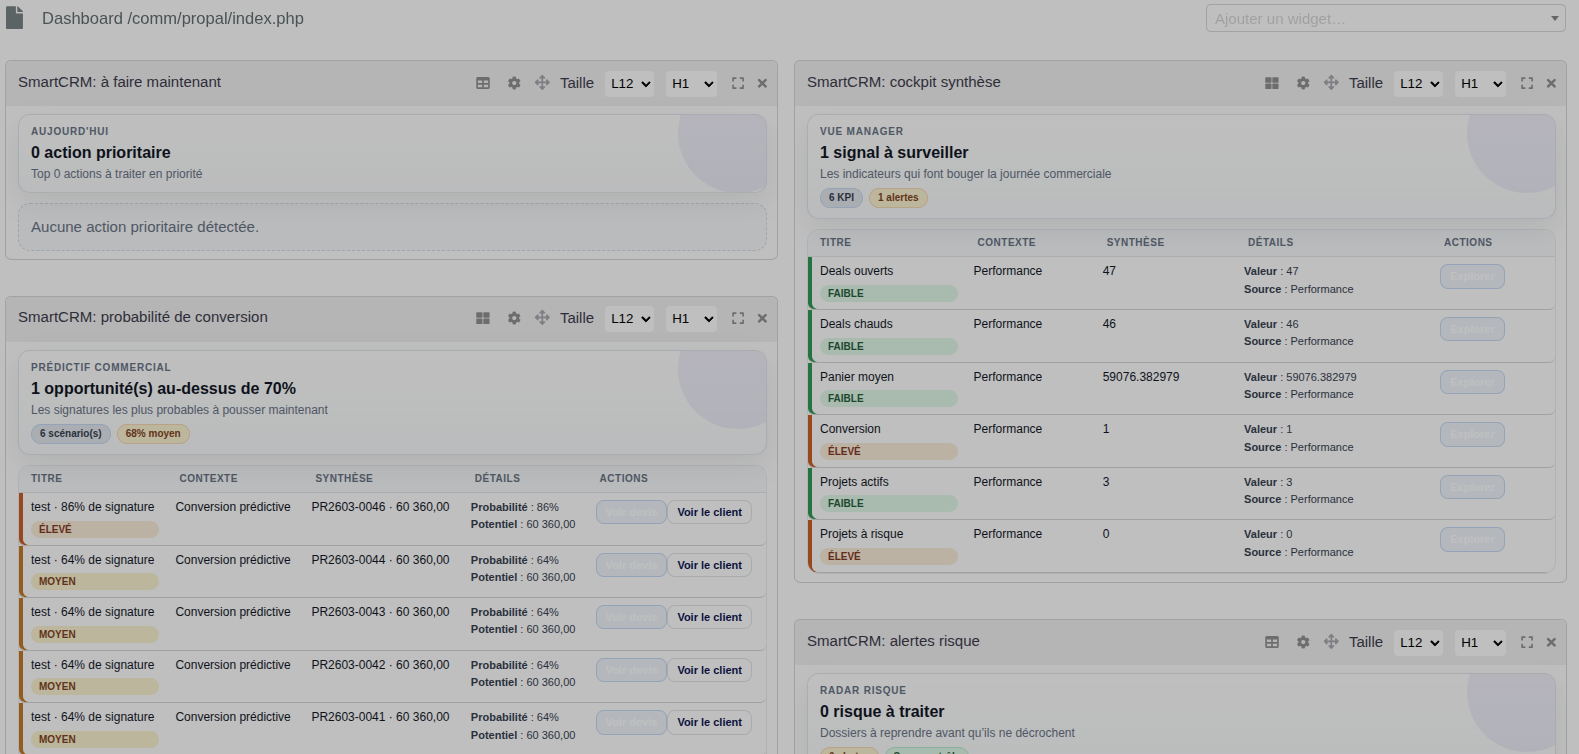Click 'Voir devis' for PR2603-0046
1579x754 pixels.
click(x=631, y=512)
